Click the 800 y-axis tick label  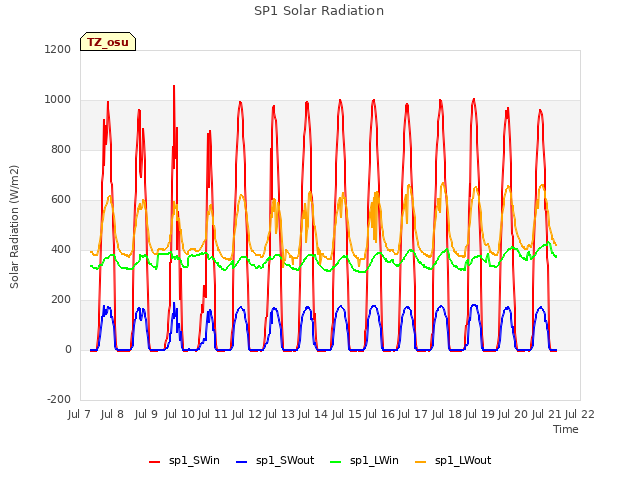61,149
